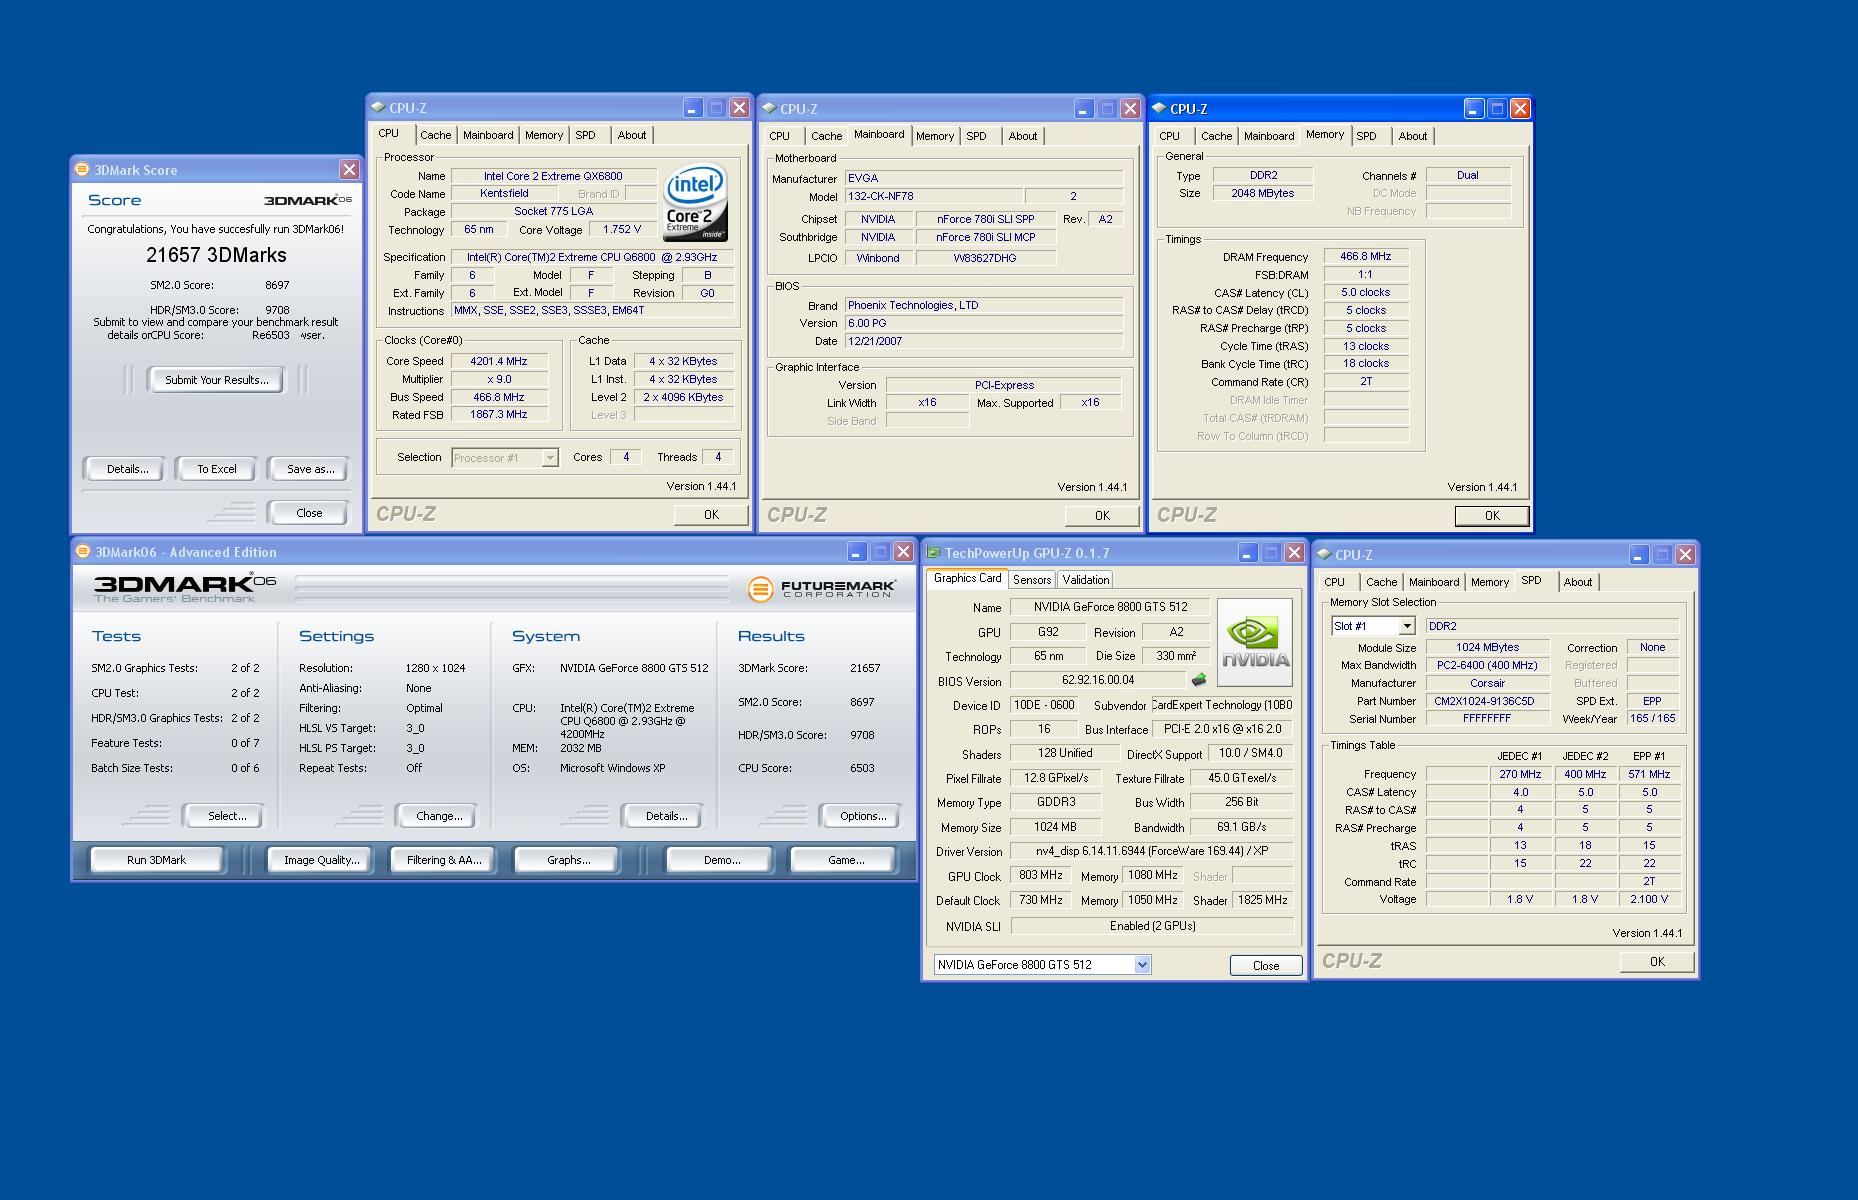
Task: Click the Futuremark Corporation orange logo
Action: [760, 589]
